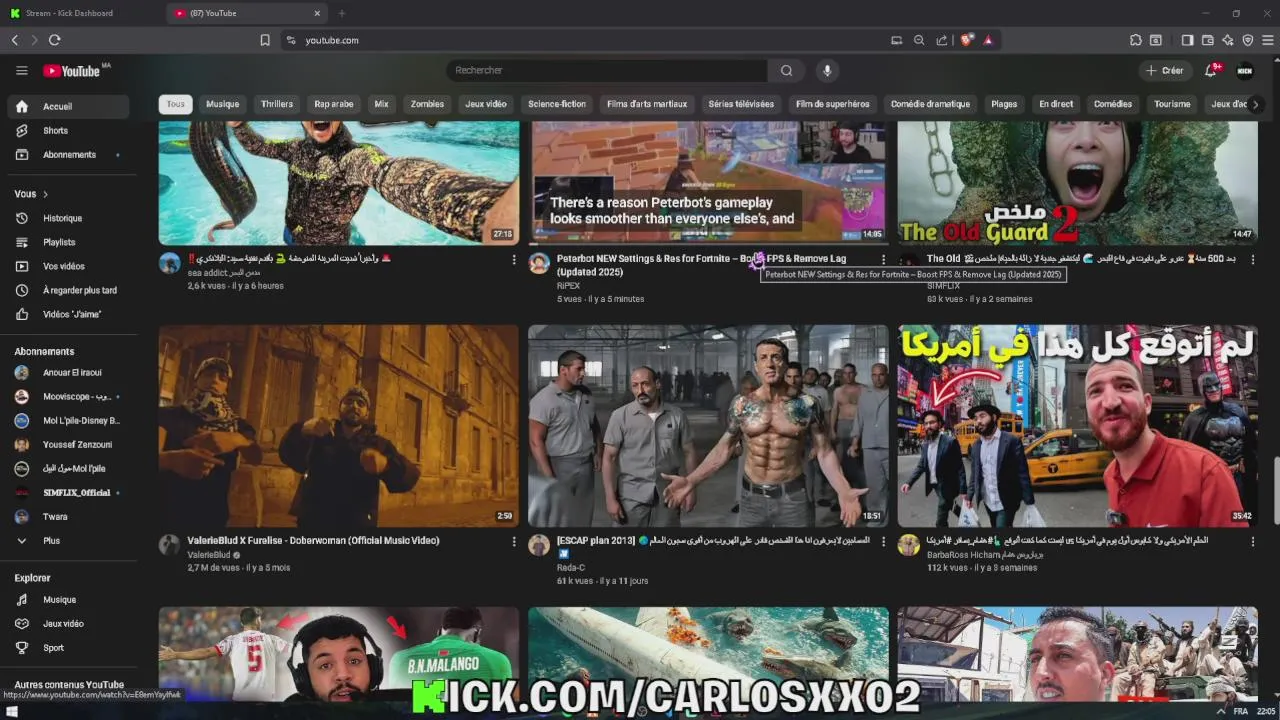Go back with the browser back arrow
This screenshot has height=720, width=1280.
pyautogui.click(x=15, y=40)
